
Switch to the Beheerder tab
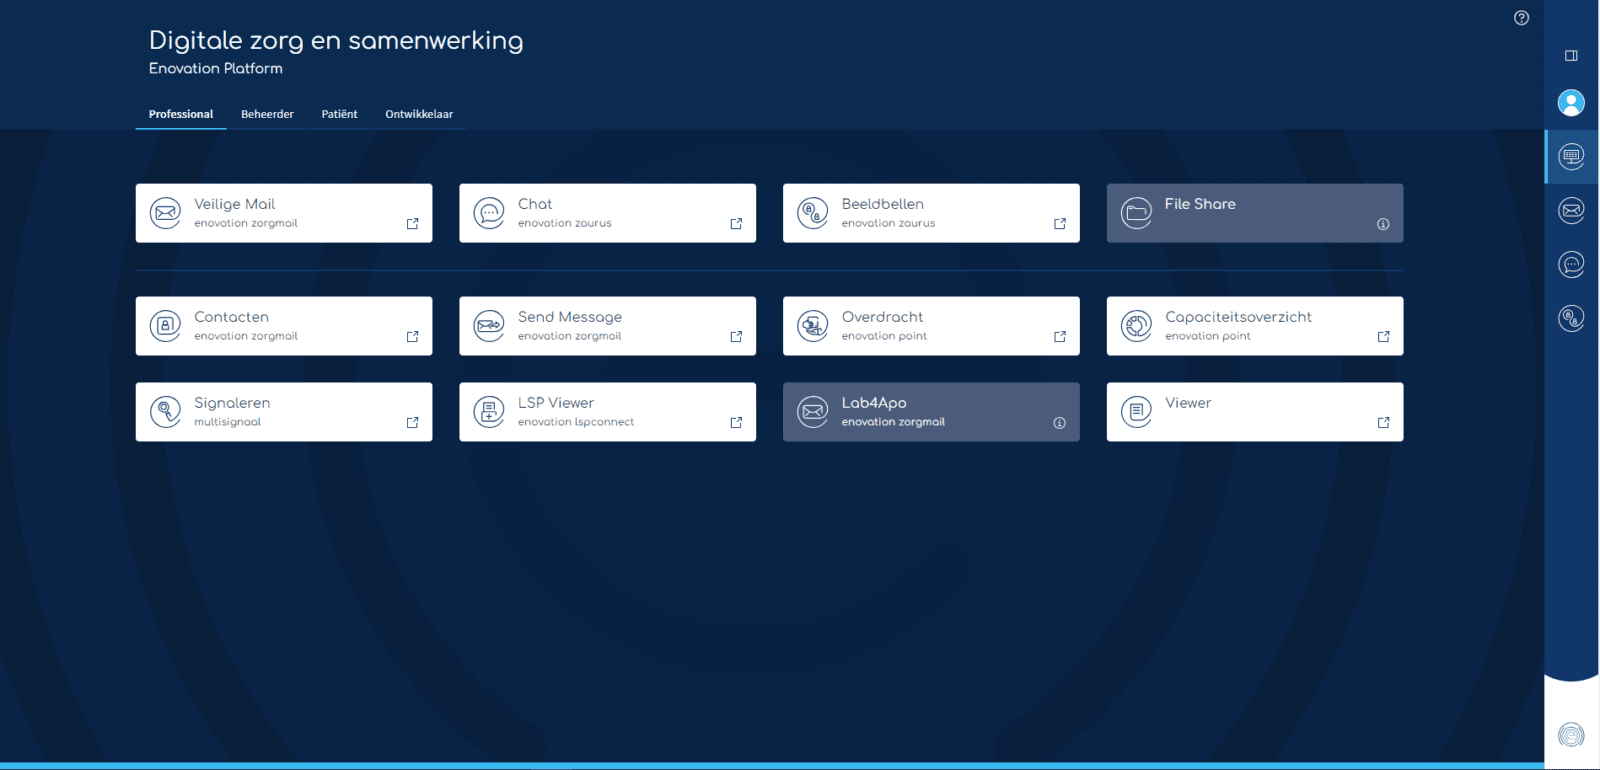(267, 114)
